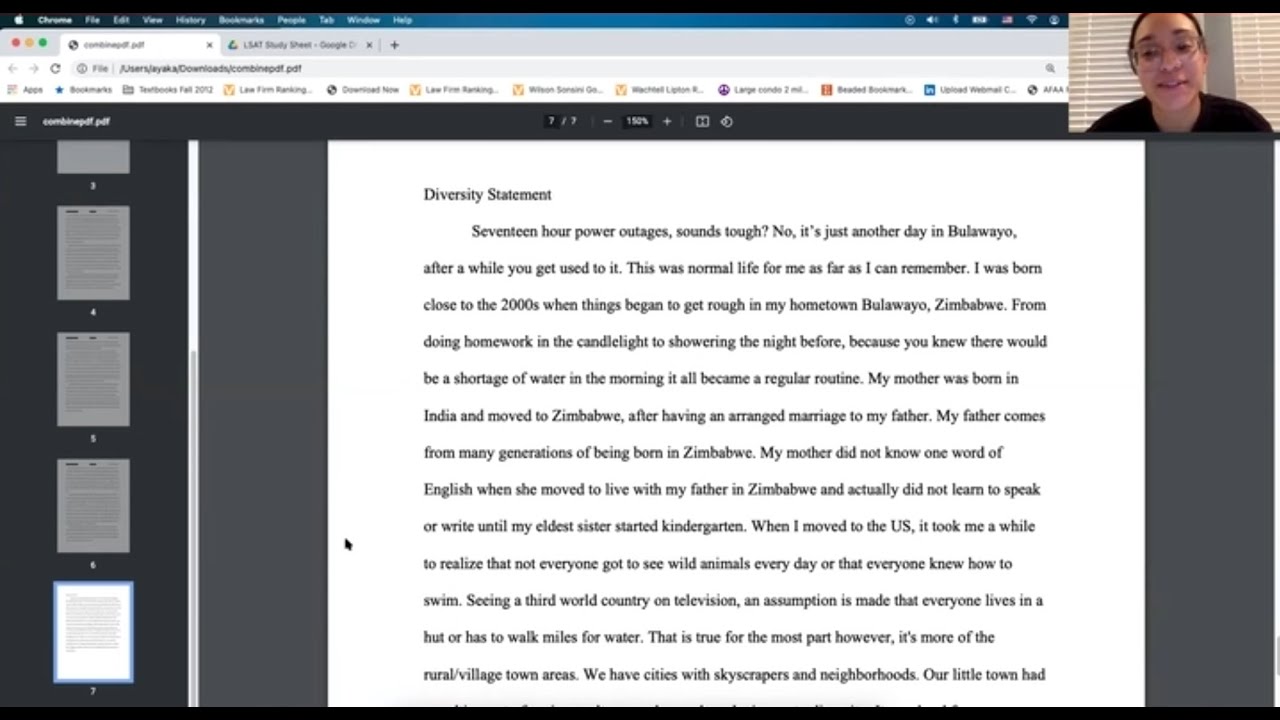Click the volume icon in menu bar
This screenshot has height=720, width=1280.
pyautogui.click(x=932, y=20)
